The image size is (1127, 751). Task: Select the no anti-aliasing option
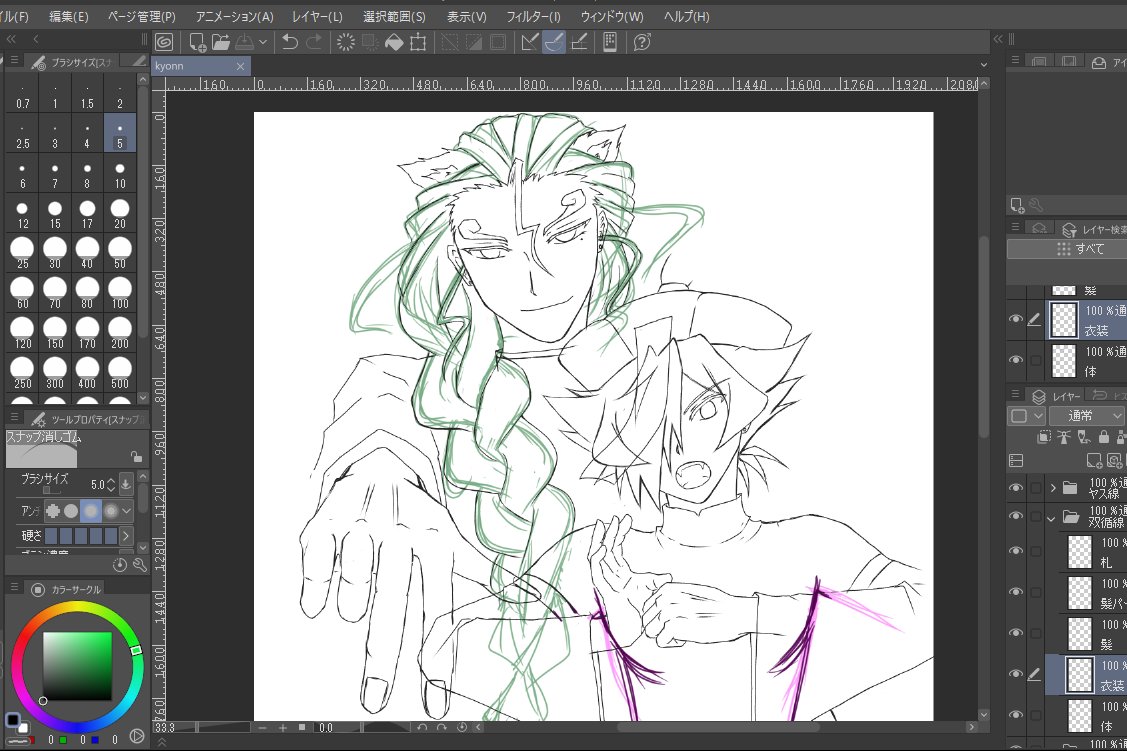52,511
